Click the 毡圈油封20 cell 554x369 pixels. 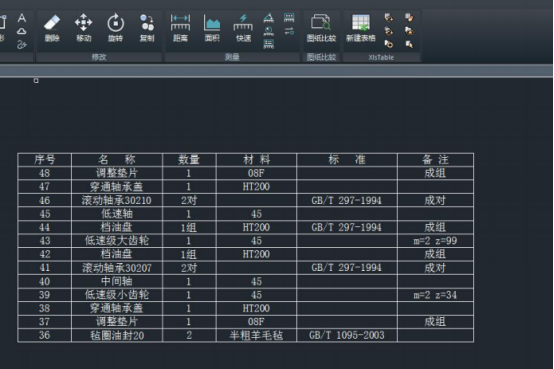click(x=117, y=335)
